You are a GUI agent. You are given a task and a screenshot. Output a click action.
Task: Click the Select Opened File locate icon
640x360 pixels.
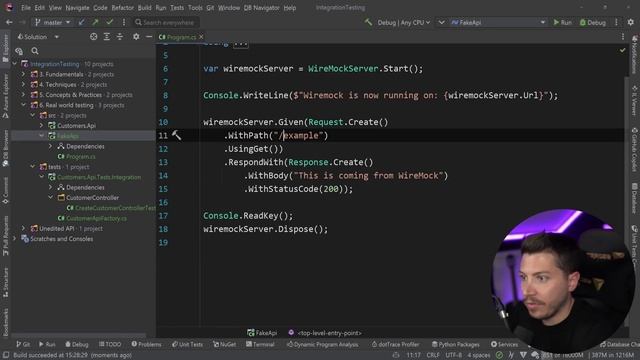point(93,37)
